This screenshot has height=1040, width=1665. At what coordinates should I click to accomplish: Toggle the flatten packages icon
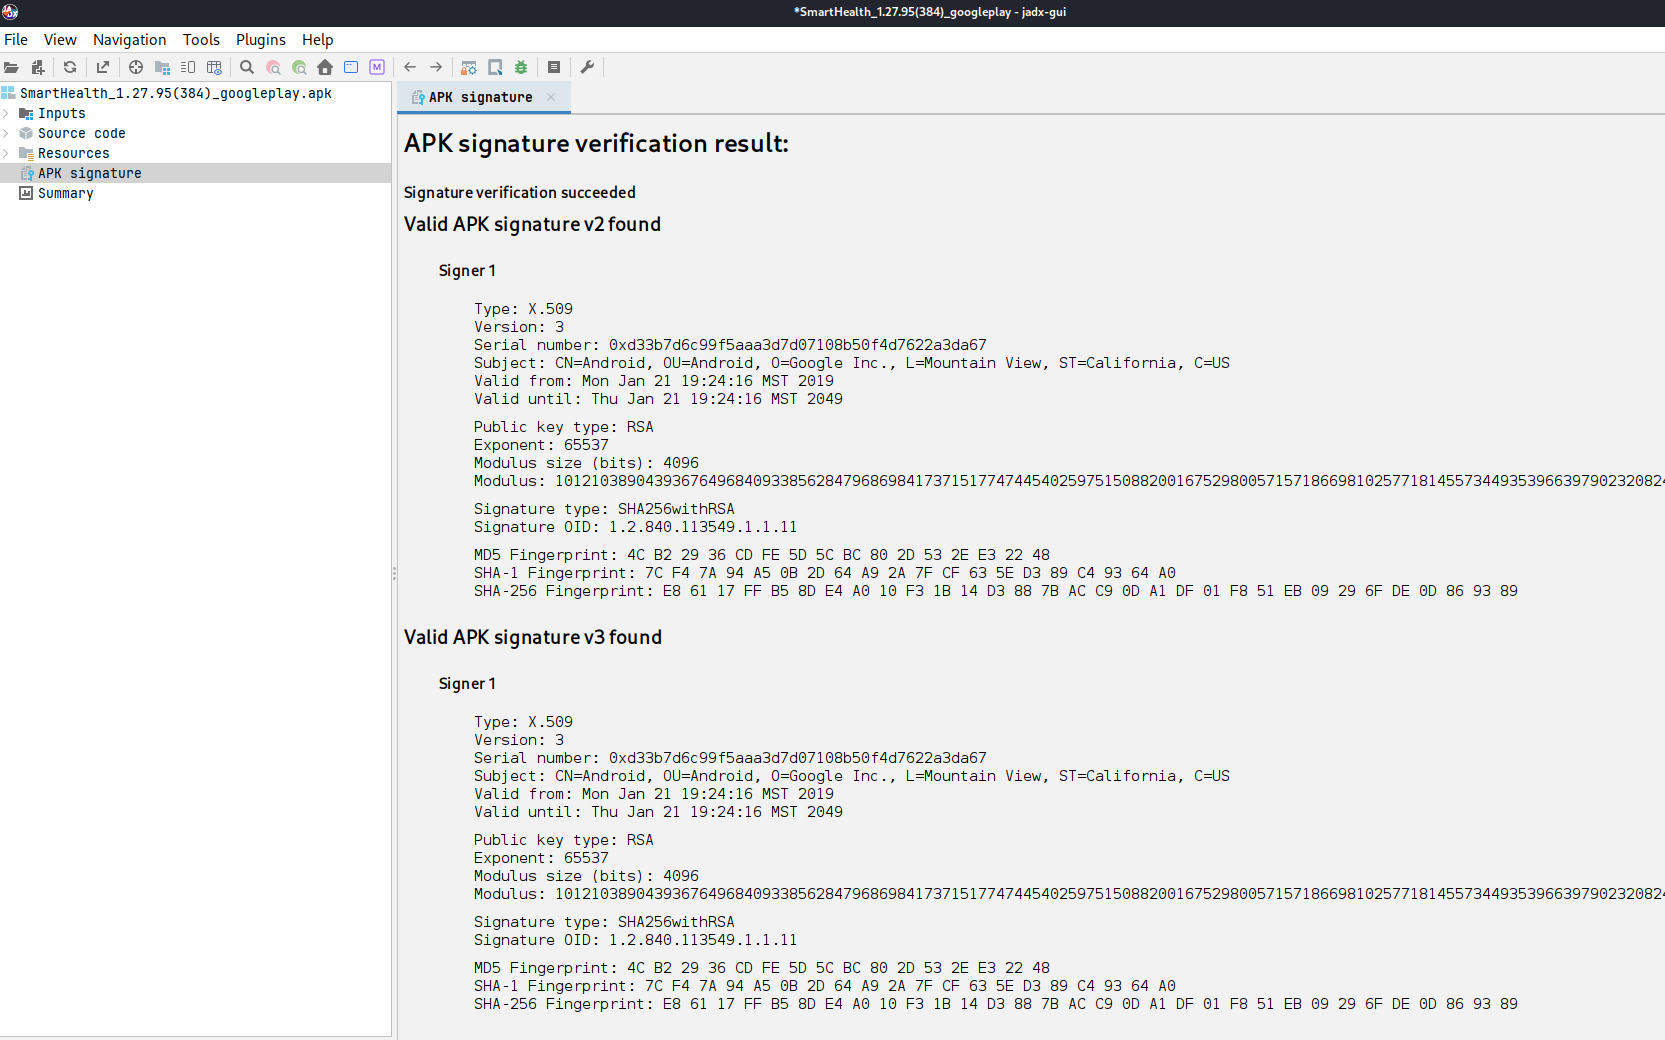pos(162,67)
